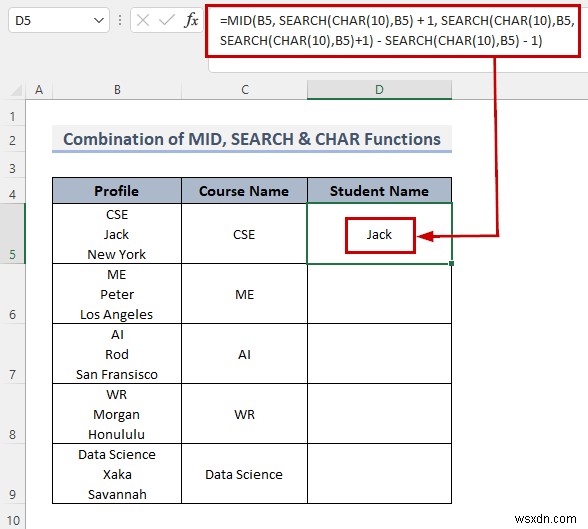Open the Insert Function fx dialog
The width and height of the screenshot is (588, 529).
pos(191,20)
